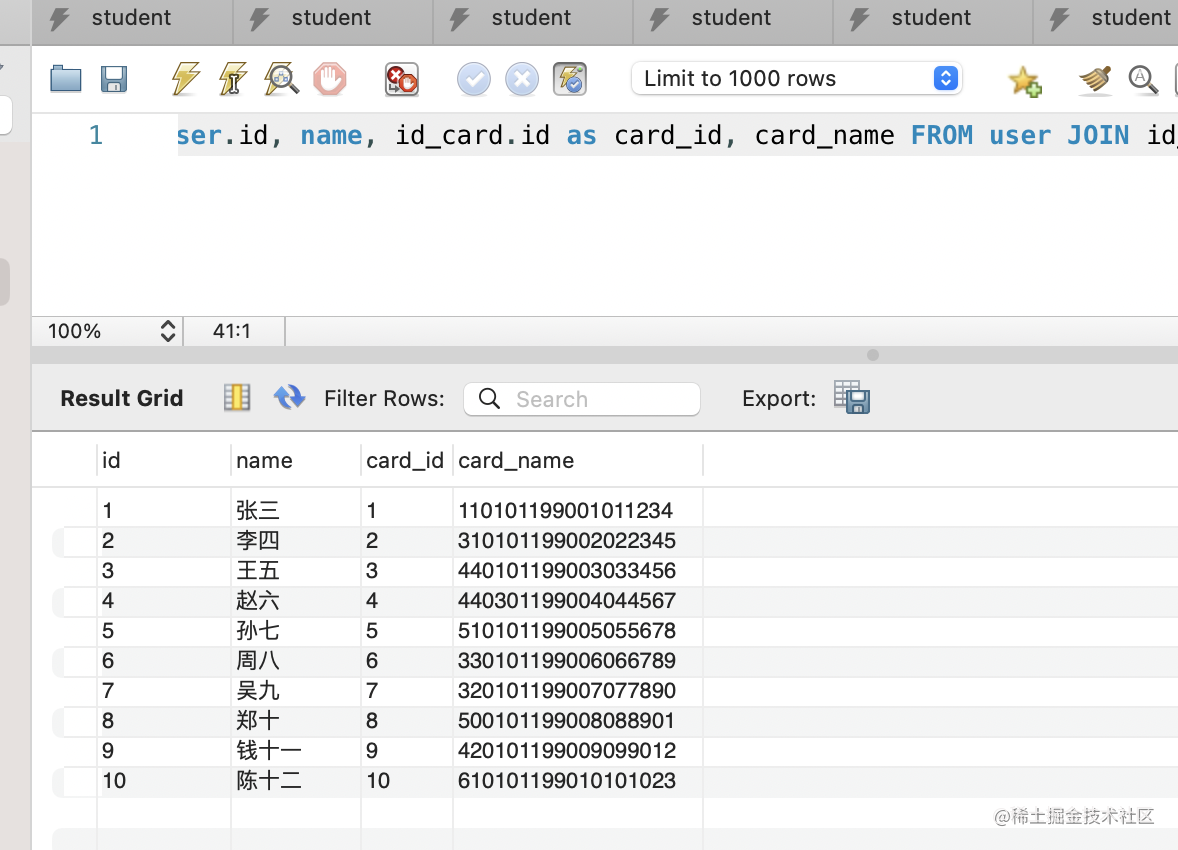
Task: Rollback transaction with the X icon
Action: click(521, 79)
